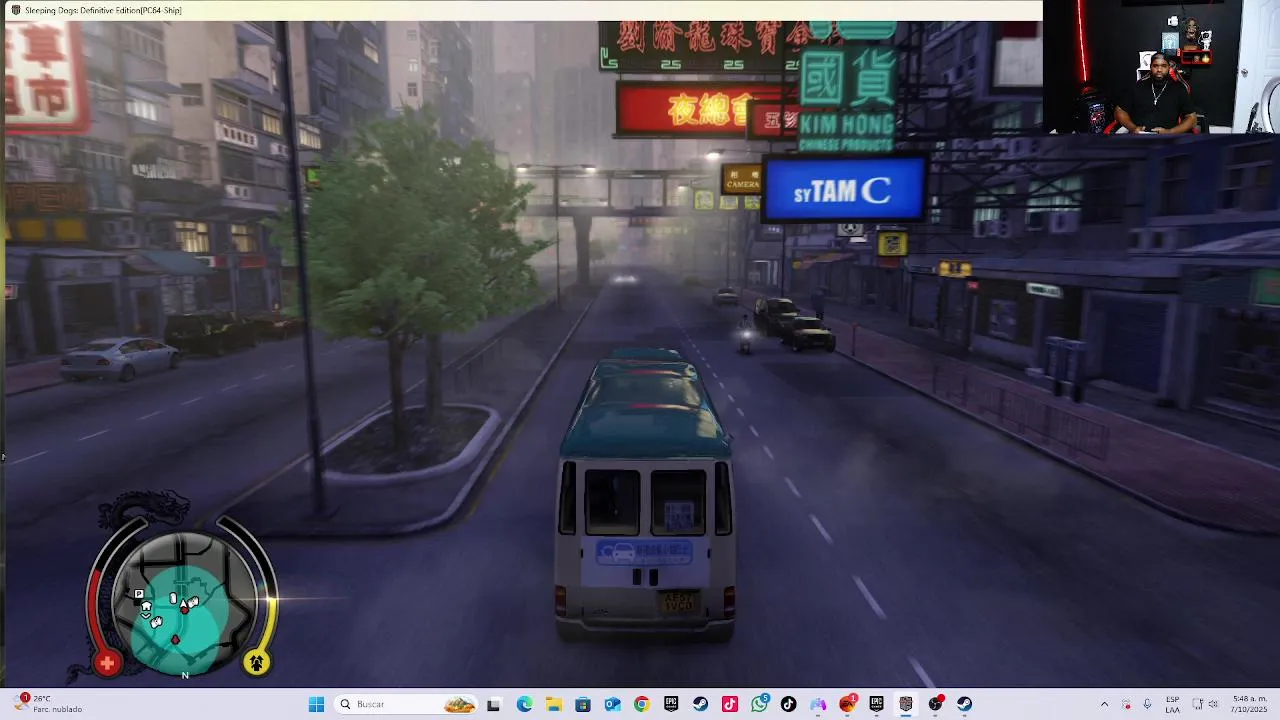Open the last Steam taskbar icon
The height and width of the screenshot is (720, 1280).
tap(964, 704)
